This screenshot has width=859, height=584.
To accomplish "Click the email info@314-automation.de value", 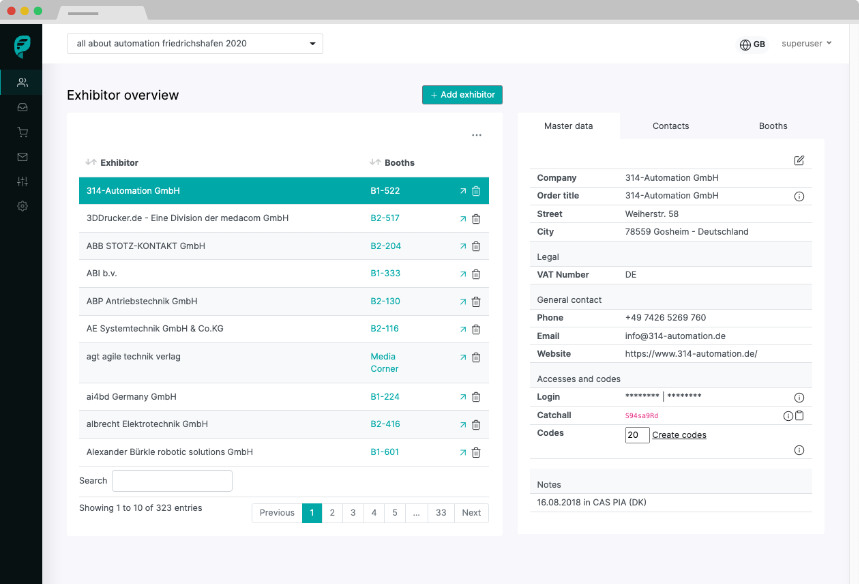I will (675, 336).
